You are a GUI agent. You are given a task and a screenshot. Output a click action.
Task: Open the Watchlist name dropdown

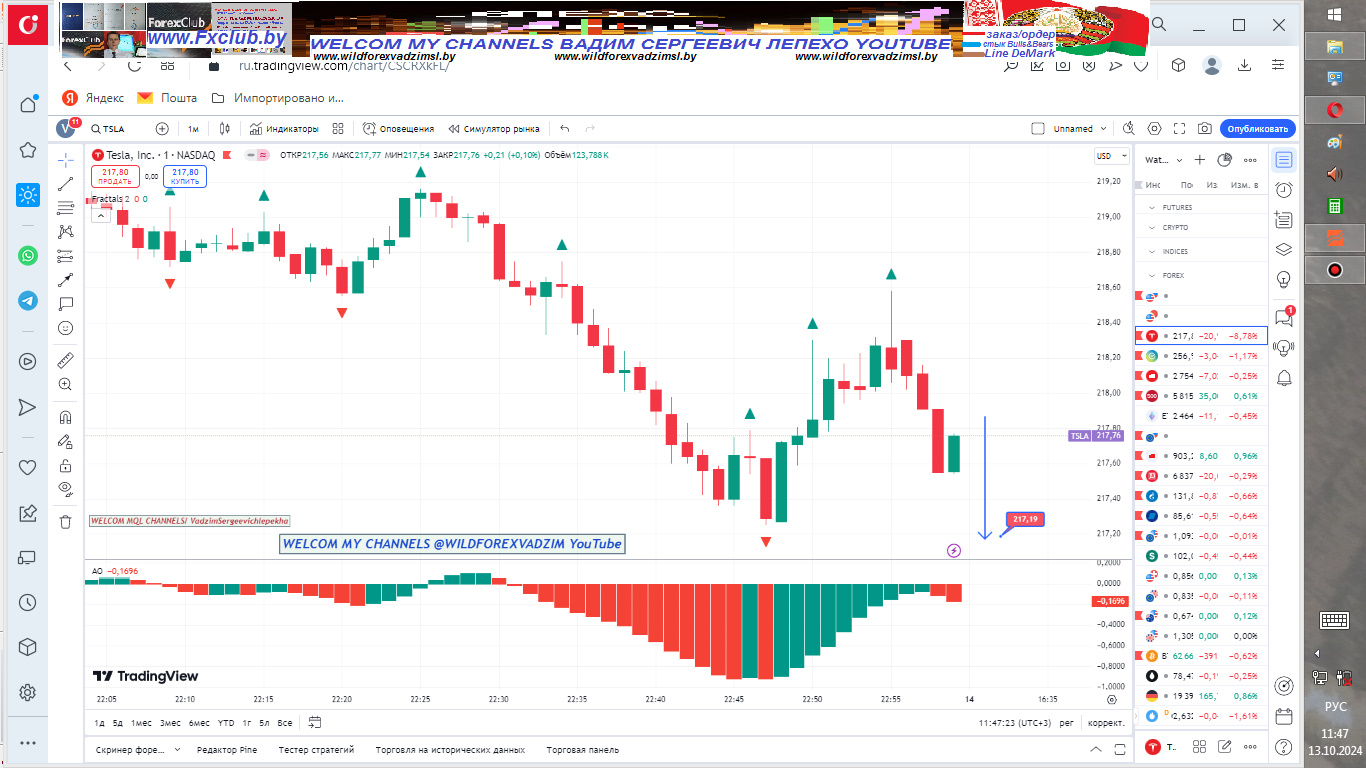click(1164, 160)
